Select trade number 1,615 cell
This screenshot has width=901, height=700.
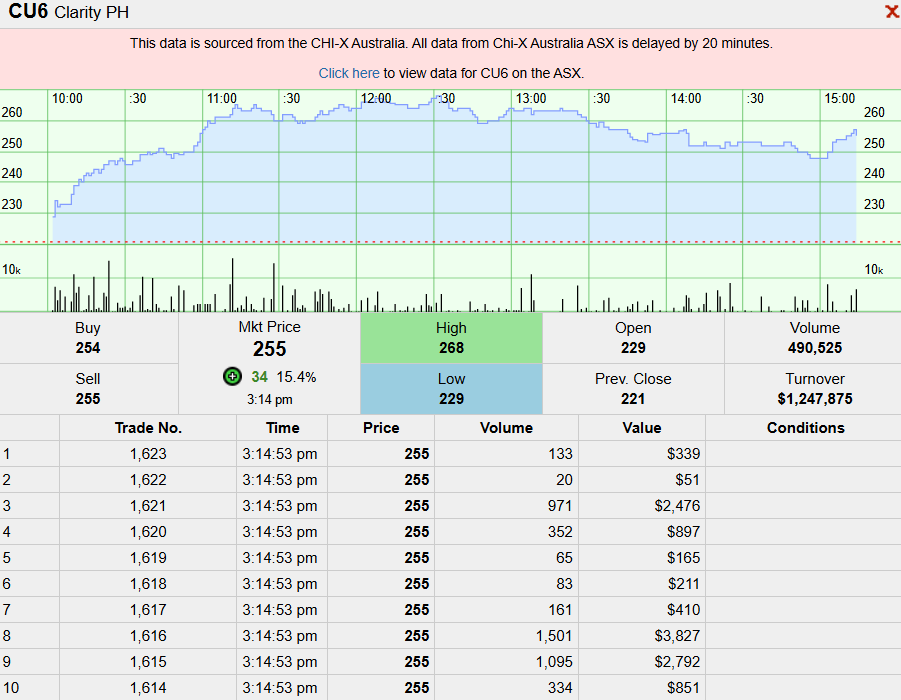click(148, 662)
